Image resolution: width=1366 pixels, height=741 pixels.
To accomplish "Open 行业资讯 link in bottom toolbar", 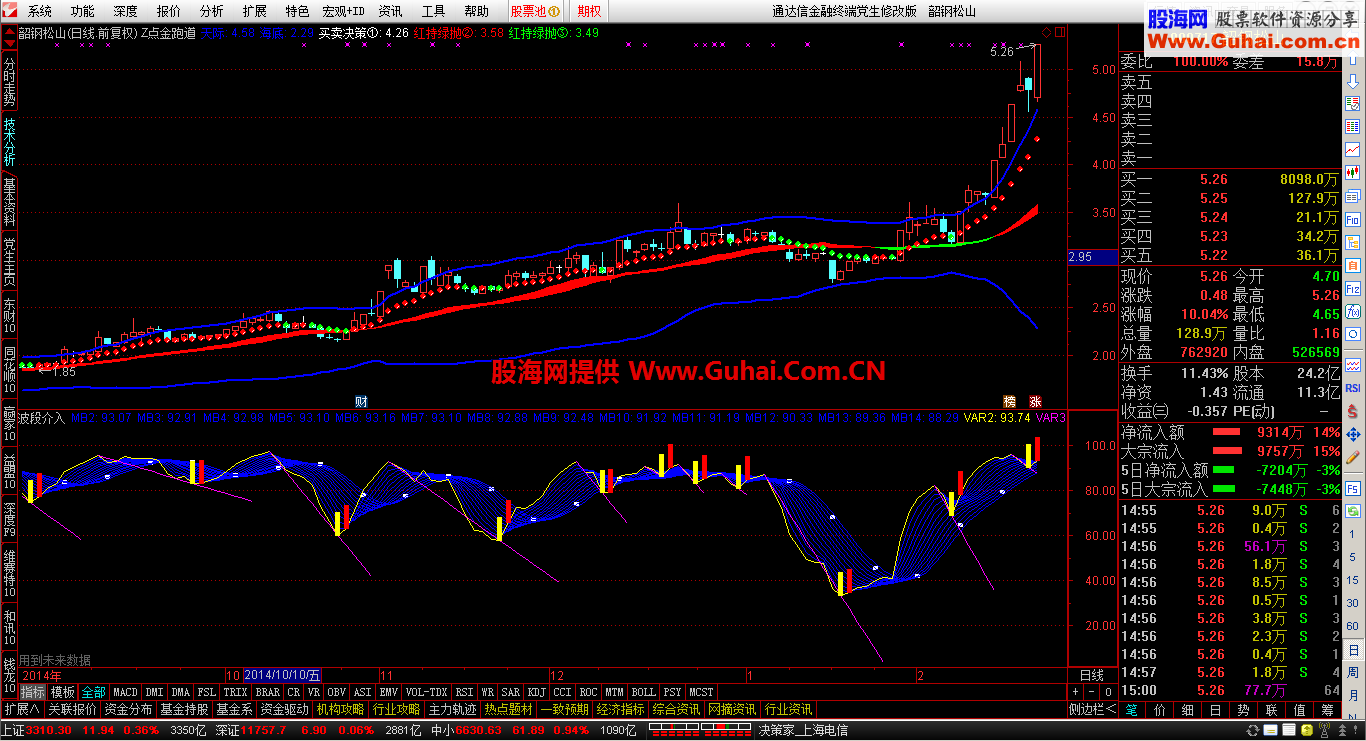I will pos(788,709).
